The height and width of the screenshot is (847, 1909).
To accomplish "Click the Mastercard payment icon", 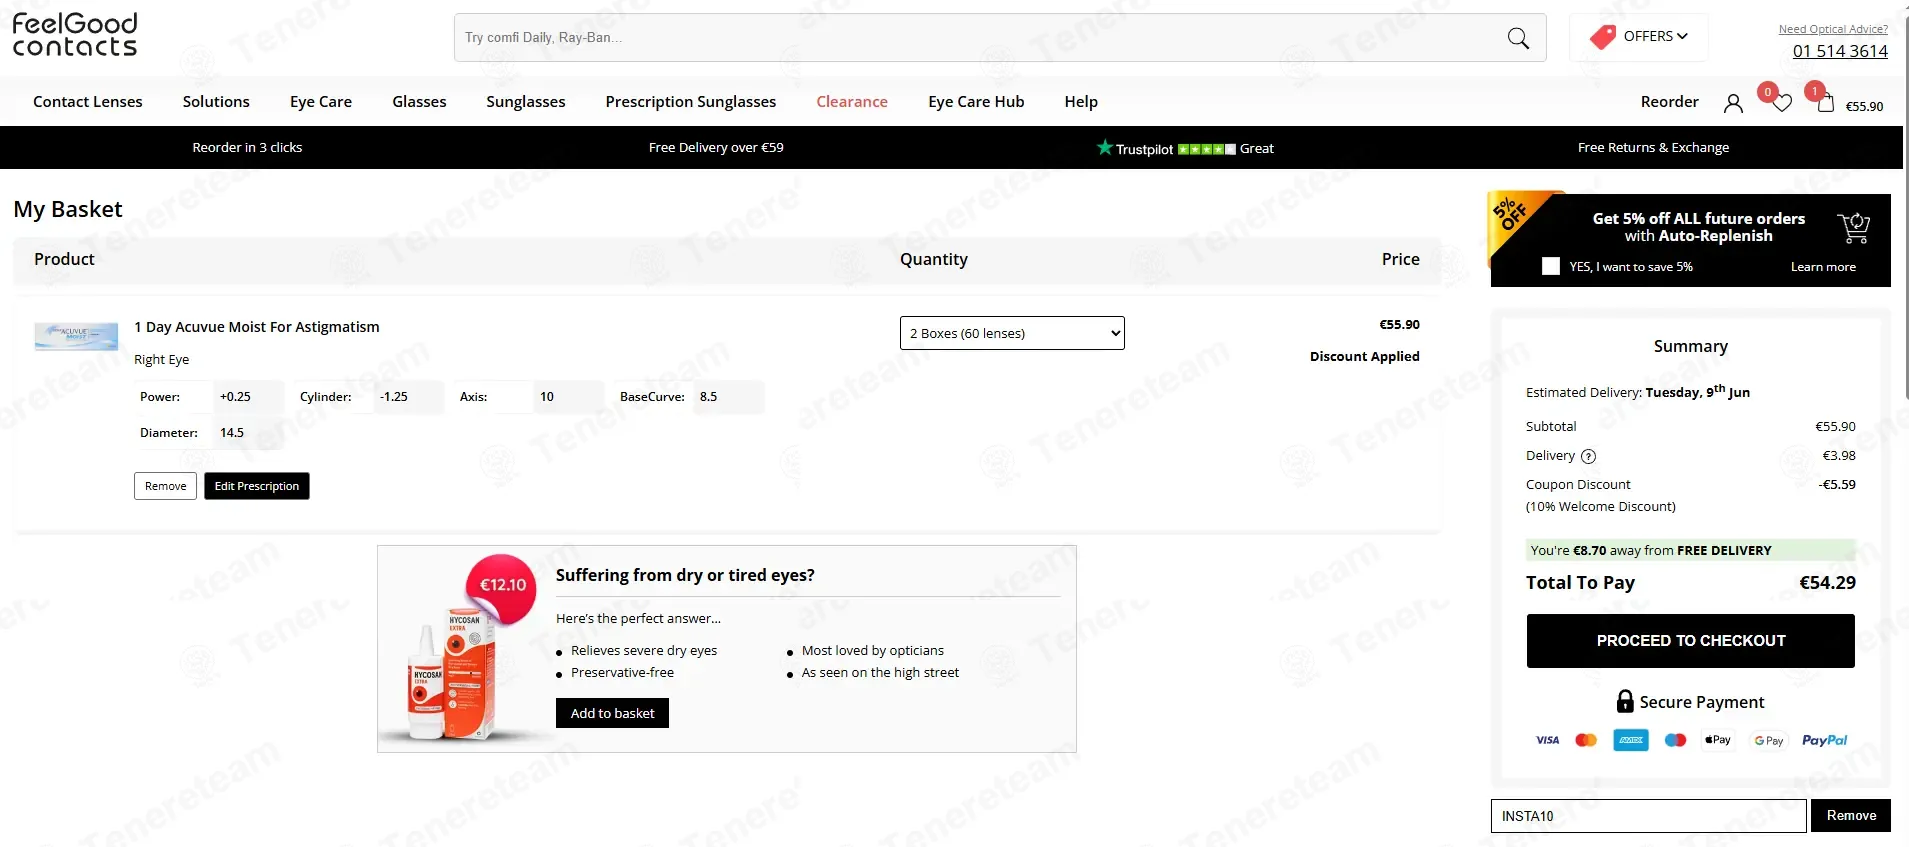I will (x=1586, y=740).
